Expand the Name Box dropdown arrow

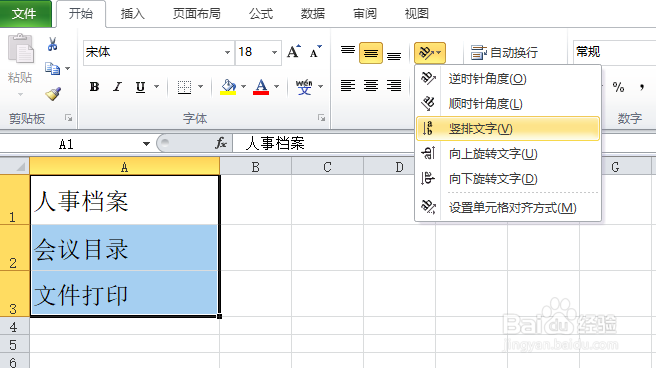pos(146,144)
